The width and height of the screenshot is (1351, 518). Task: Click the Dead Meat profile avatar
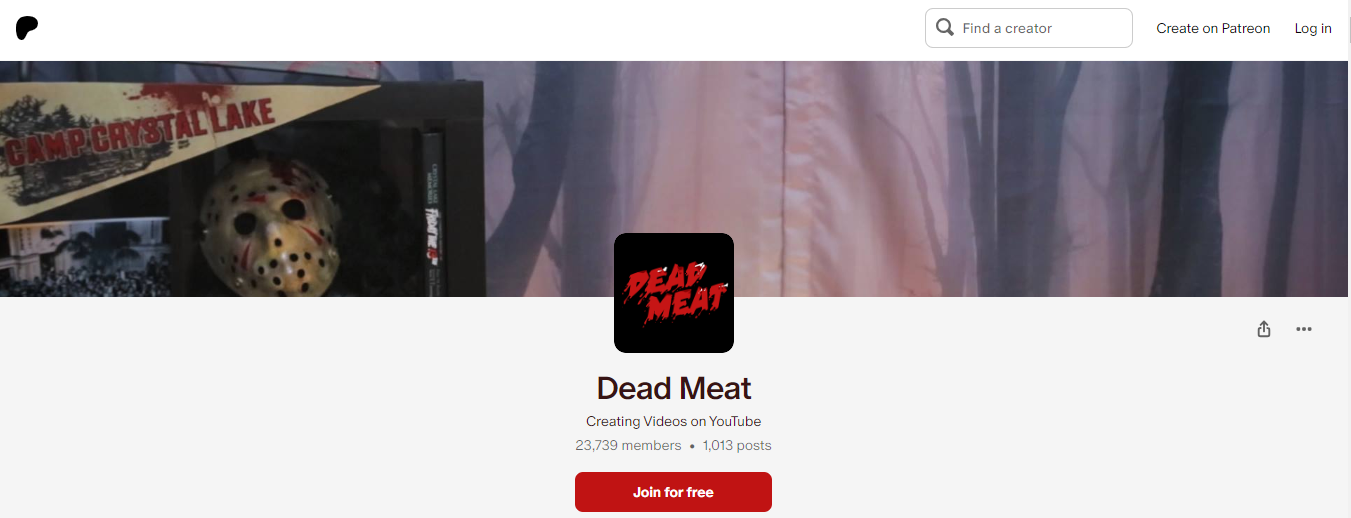(674, 293)
